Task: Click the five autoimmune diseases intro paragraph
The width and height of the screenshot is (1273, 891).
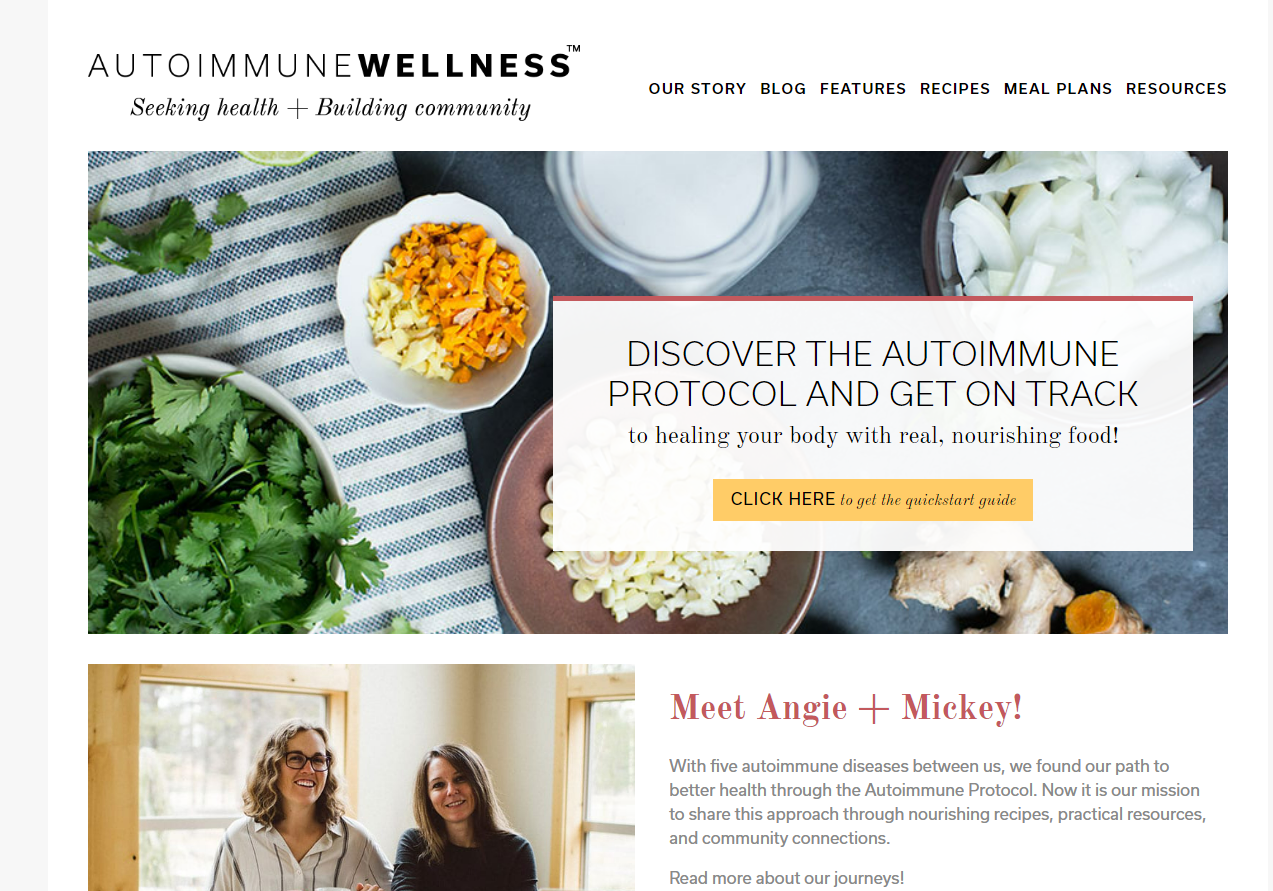Action: pos(938,802)
